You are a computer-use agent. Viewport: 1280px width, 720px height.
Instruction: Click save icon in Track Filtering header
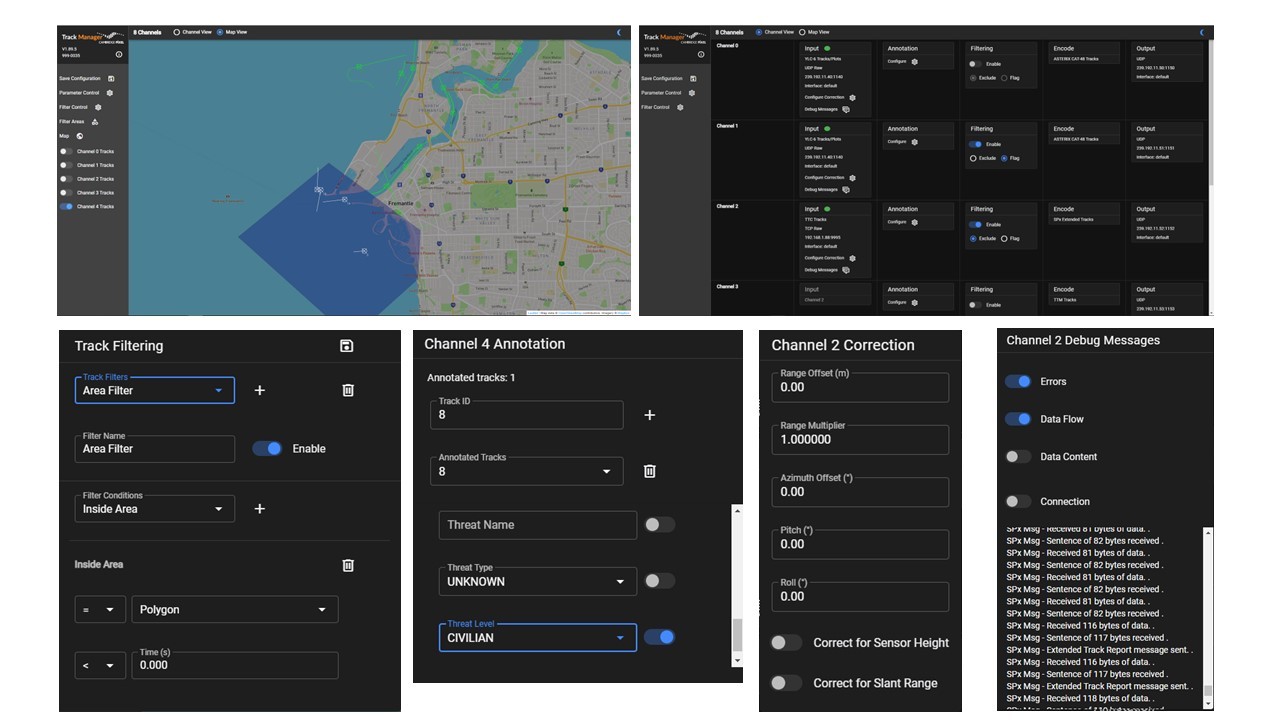click(346, 346)
